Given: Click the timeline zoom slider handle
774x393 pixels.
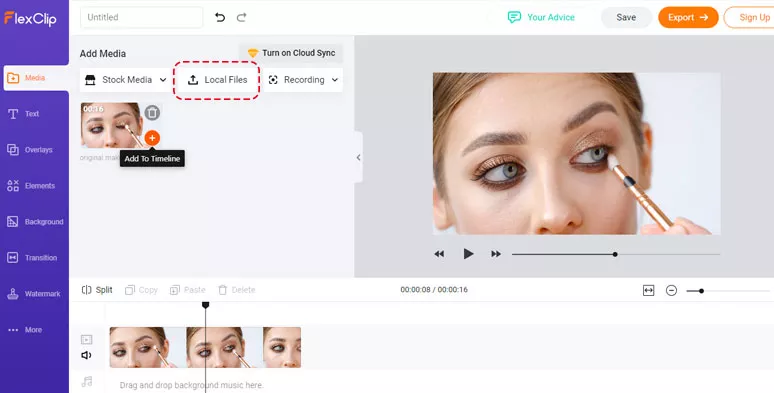Looking at the screenshot, I should 701,291.
